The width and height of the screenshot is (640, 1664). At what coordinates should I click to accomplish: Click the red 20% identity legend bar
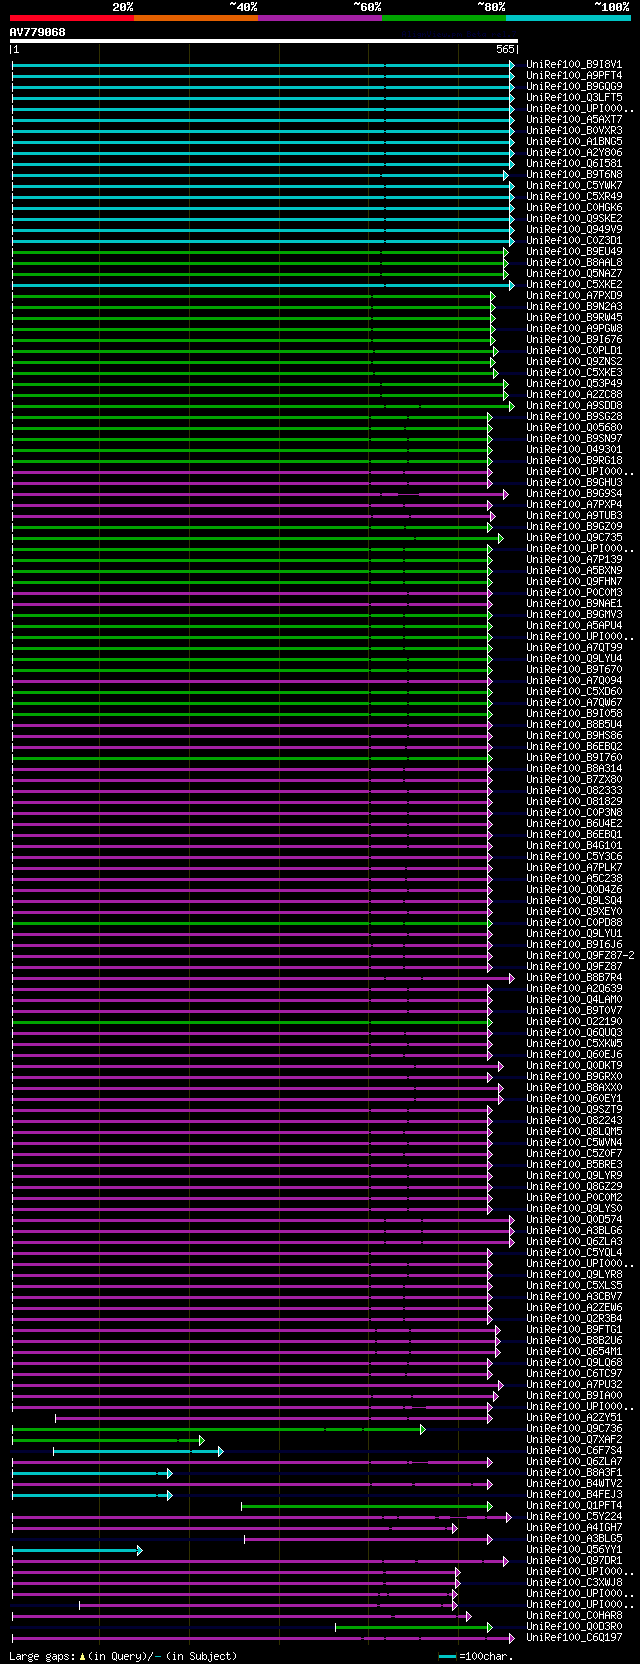click(71, 18)
